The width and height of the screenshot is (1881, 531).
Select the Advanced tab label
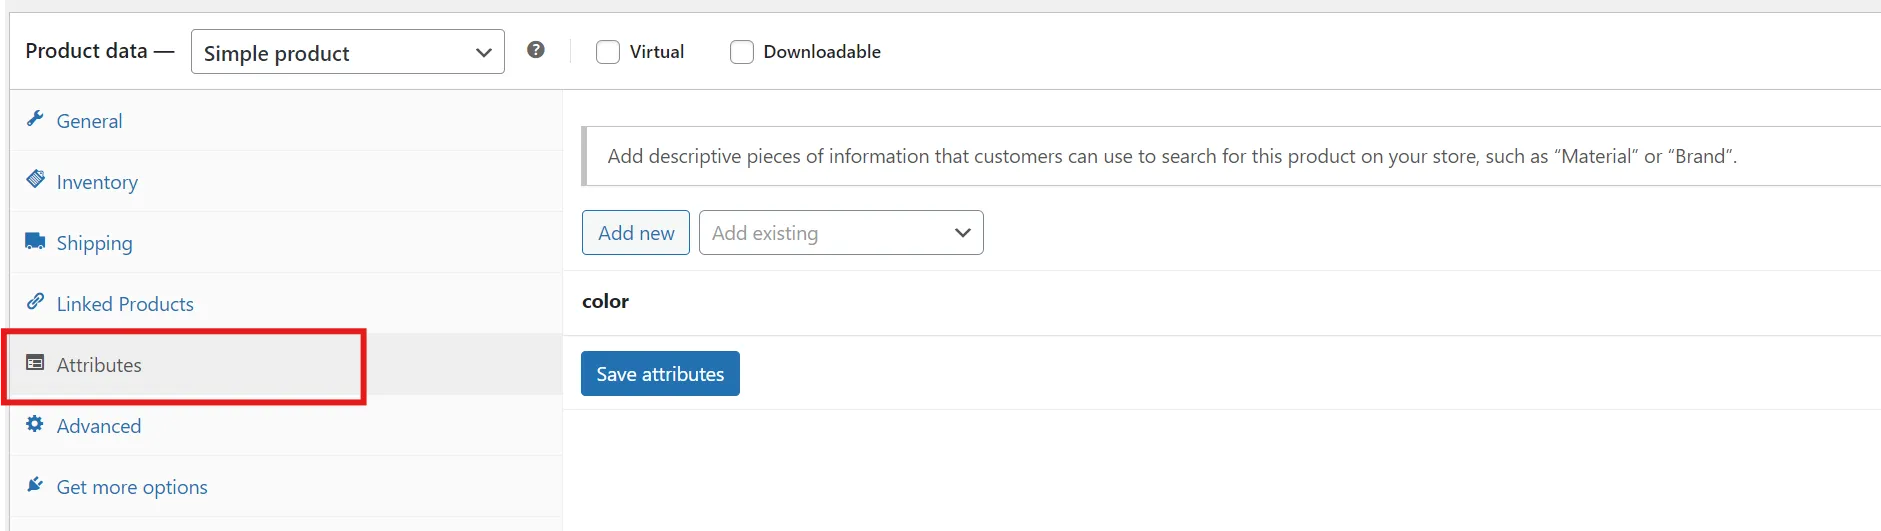pyautogui.click(x=99, y=426)
